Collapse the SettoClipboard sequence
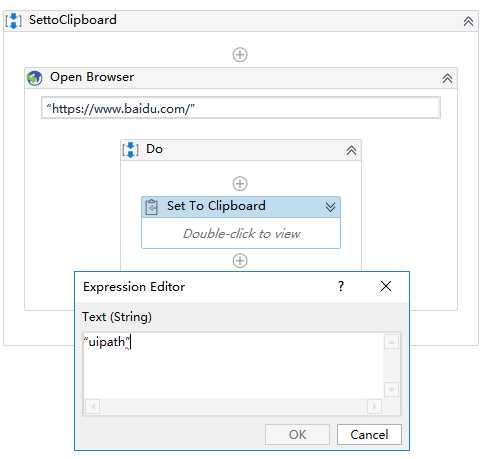Viewport: 488px width, 459px height. tap(468, 21)
